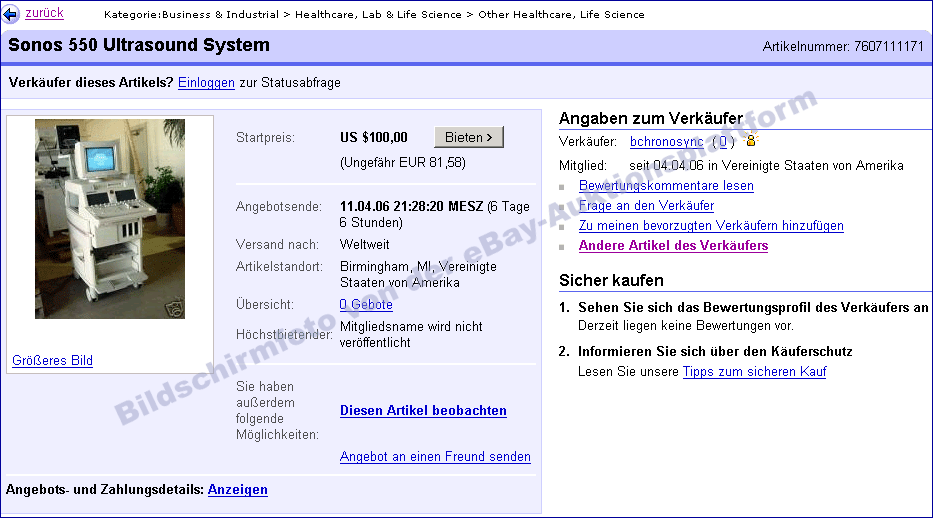
Task: Click Diesen Artikel beobachten
Action: 423,410
